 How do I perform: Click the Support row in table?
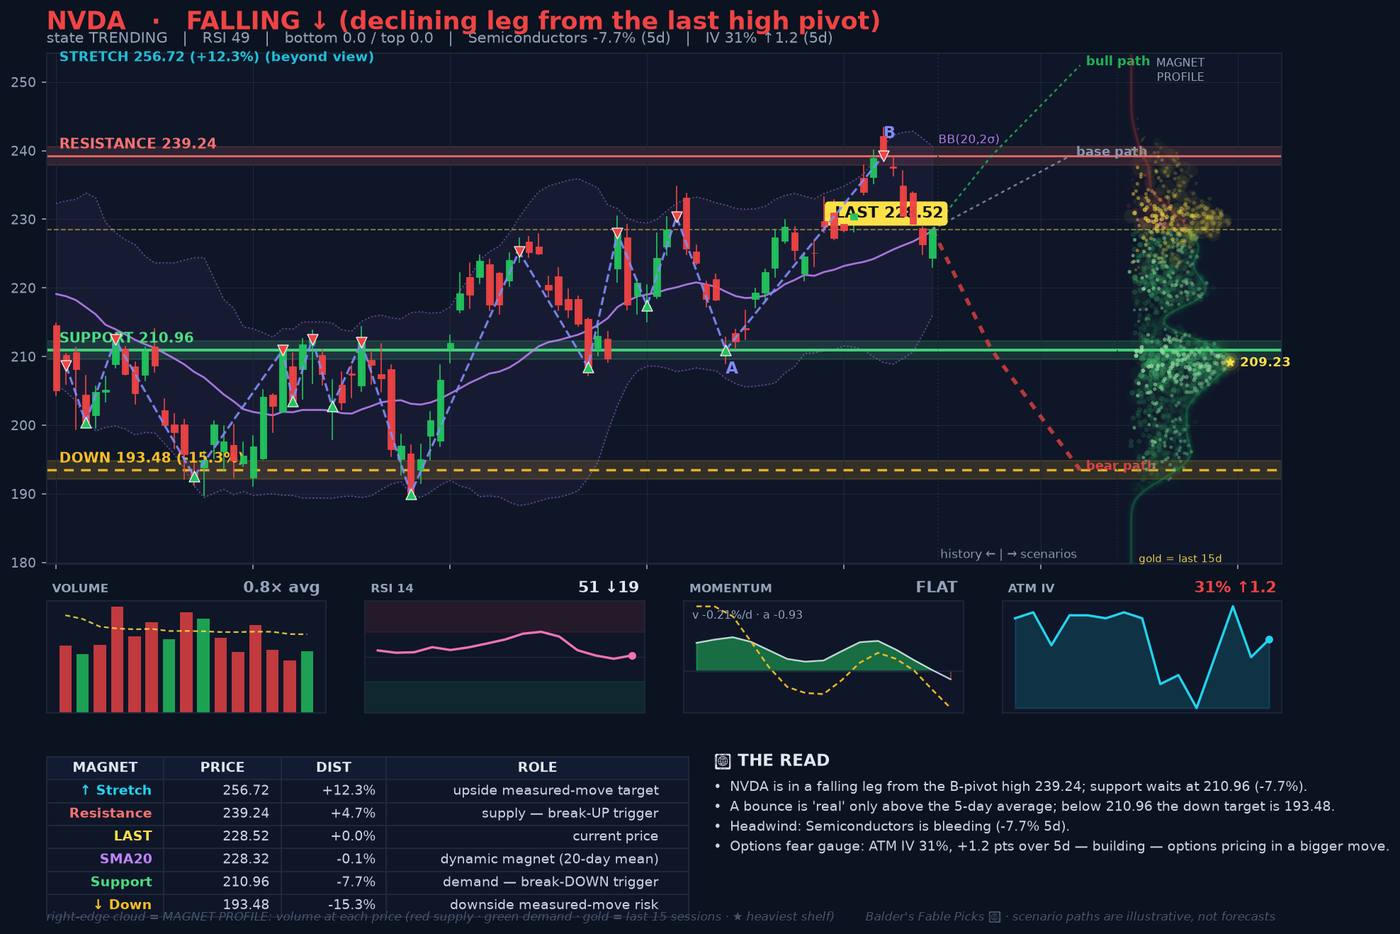[367, 882]
